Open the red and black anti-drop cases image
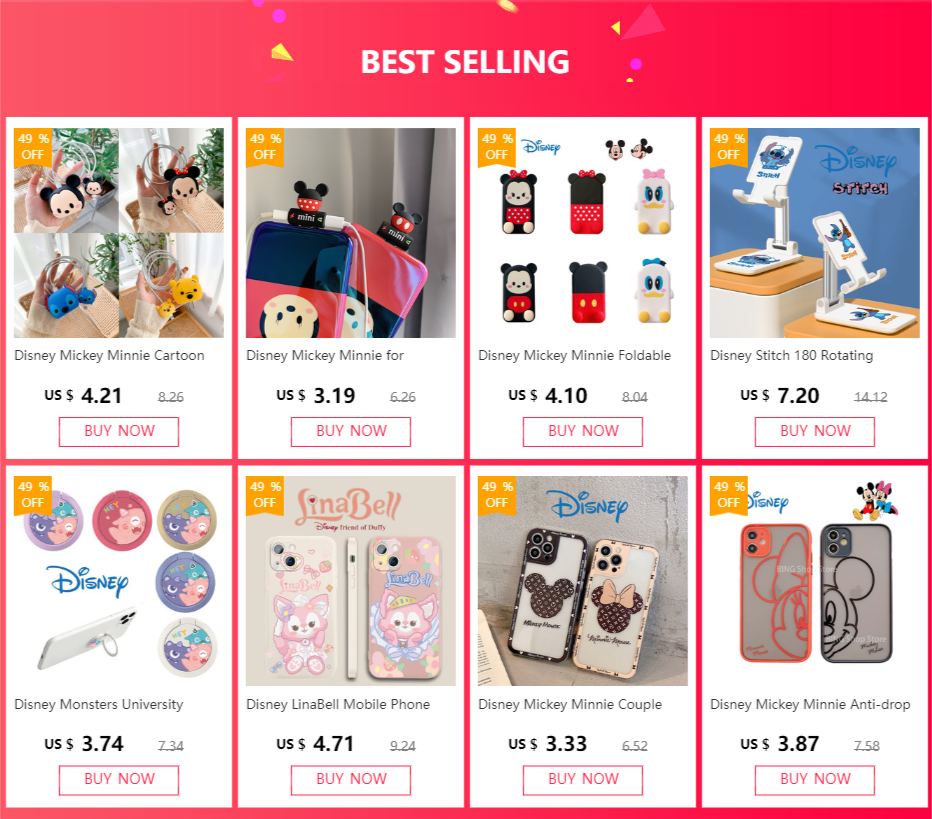The image size is (932, 819). pos(815,581)
